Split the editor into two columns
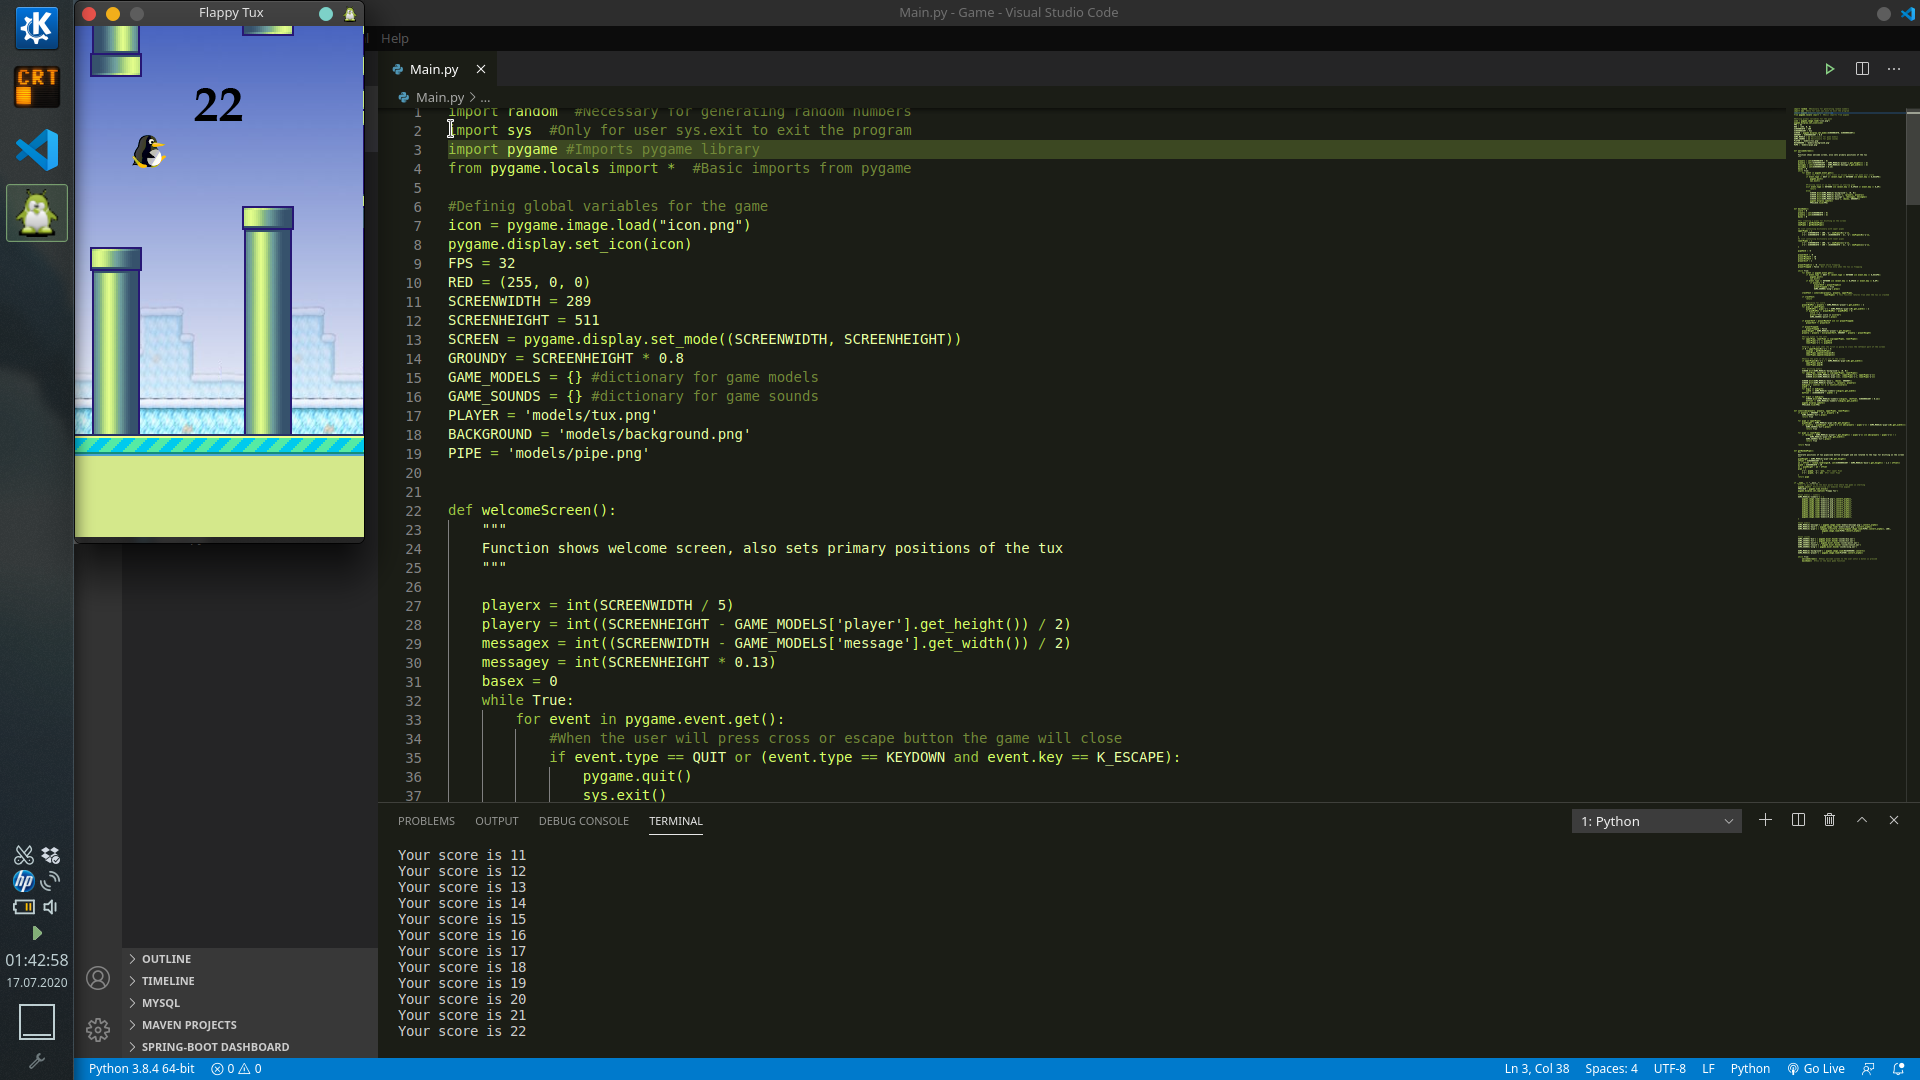 tap(1862, 69)
